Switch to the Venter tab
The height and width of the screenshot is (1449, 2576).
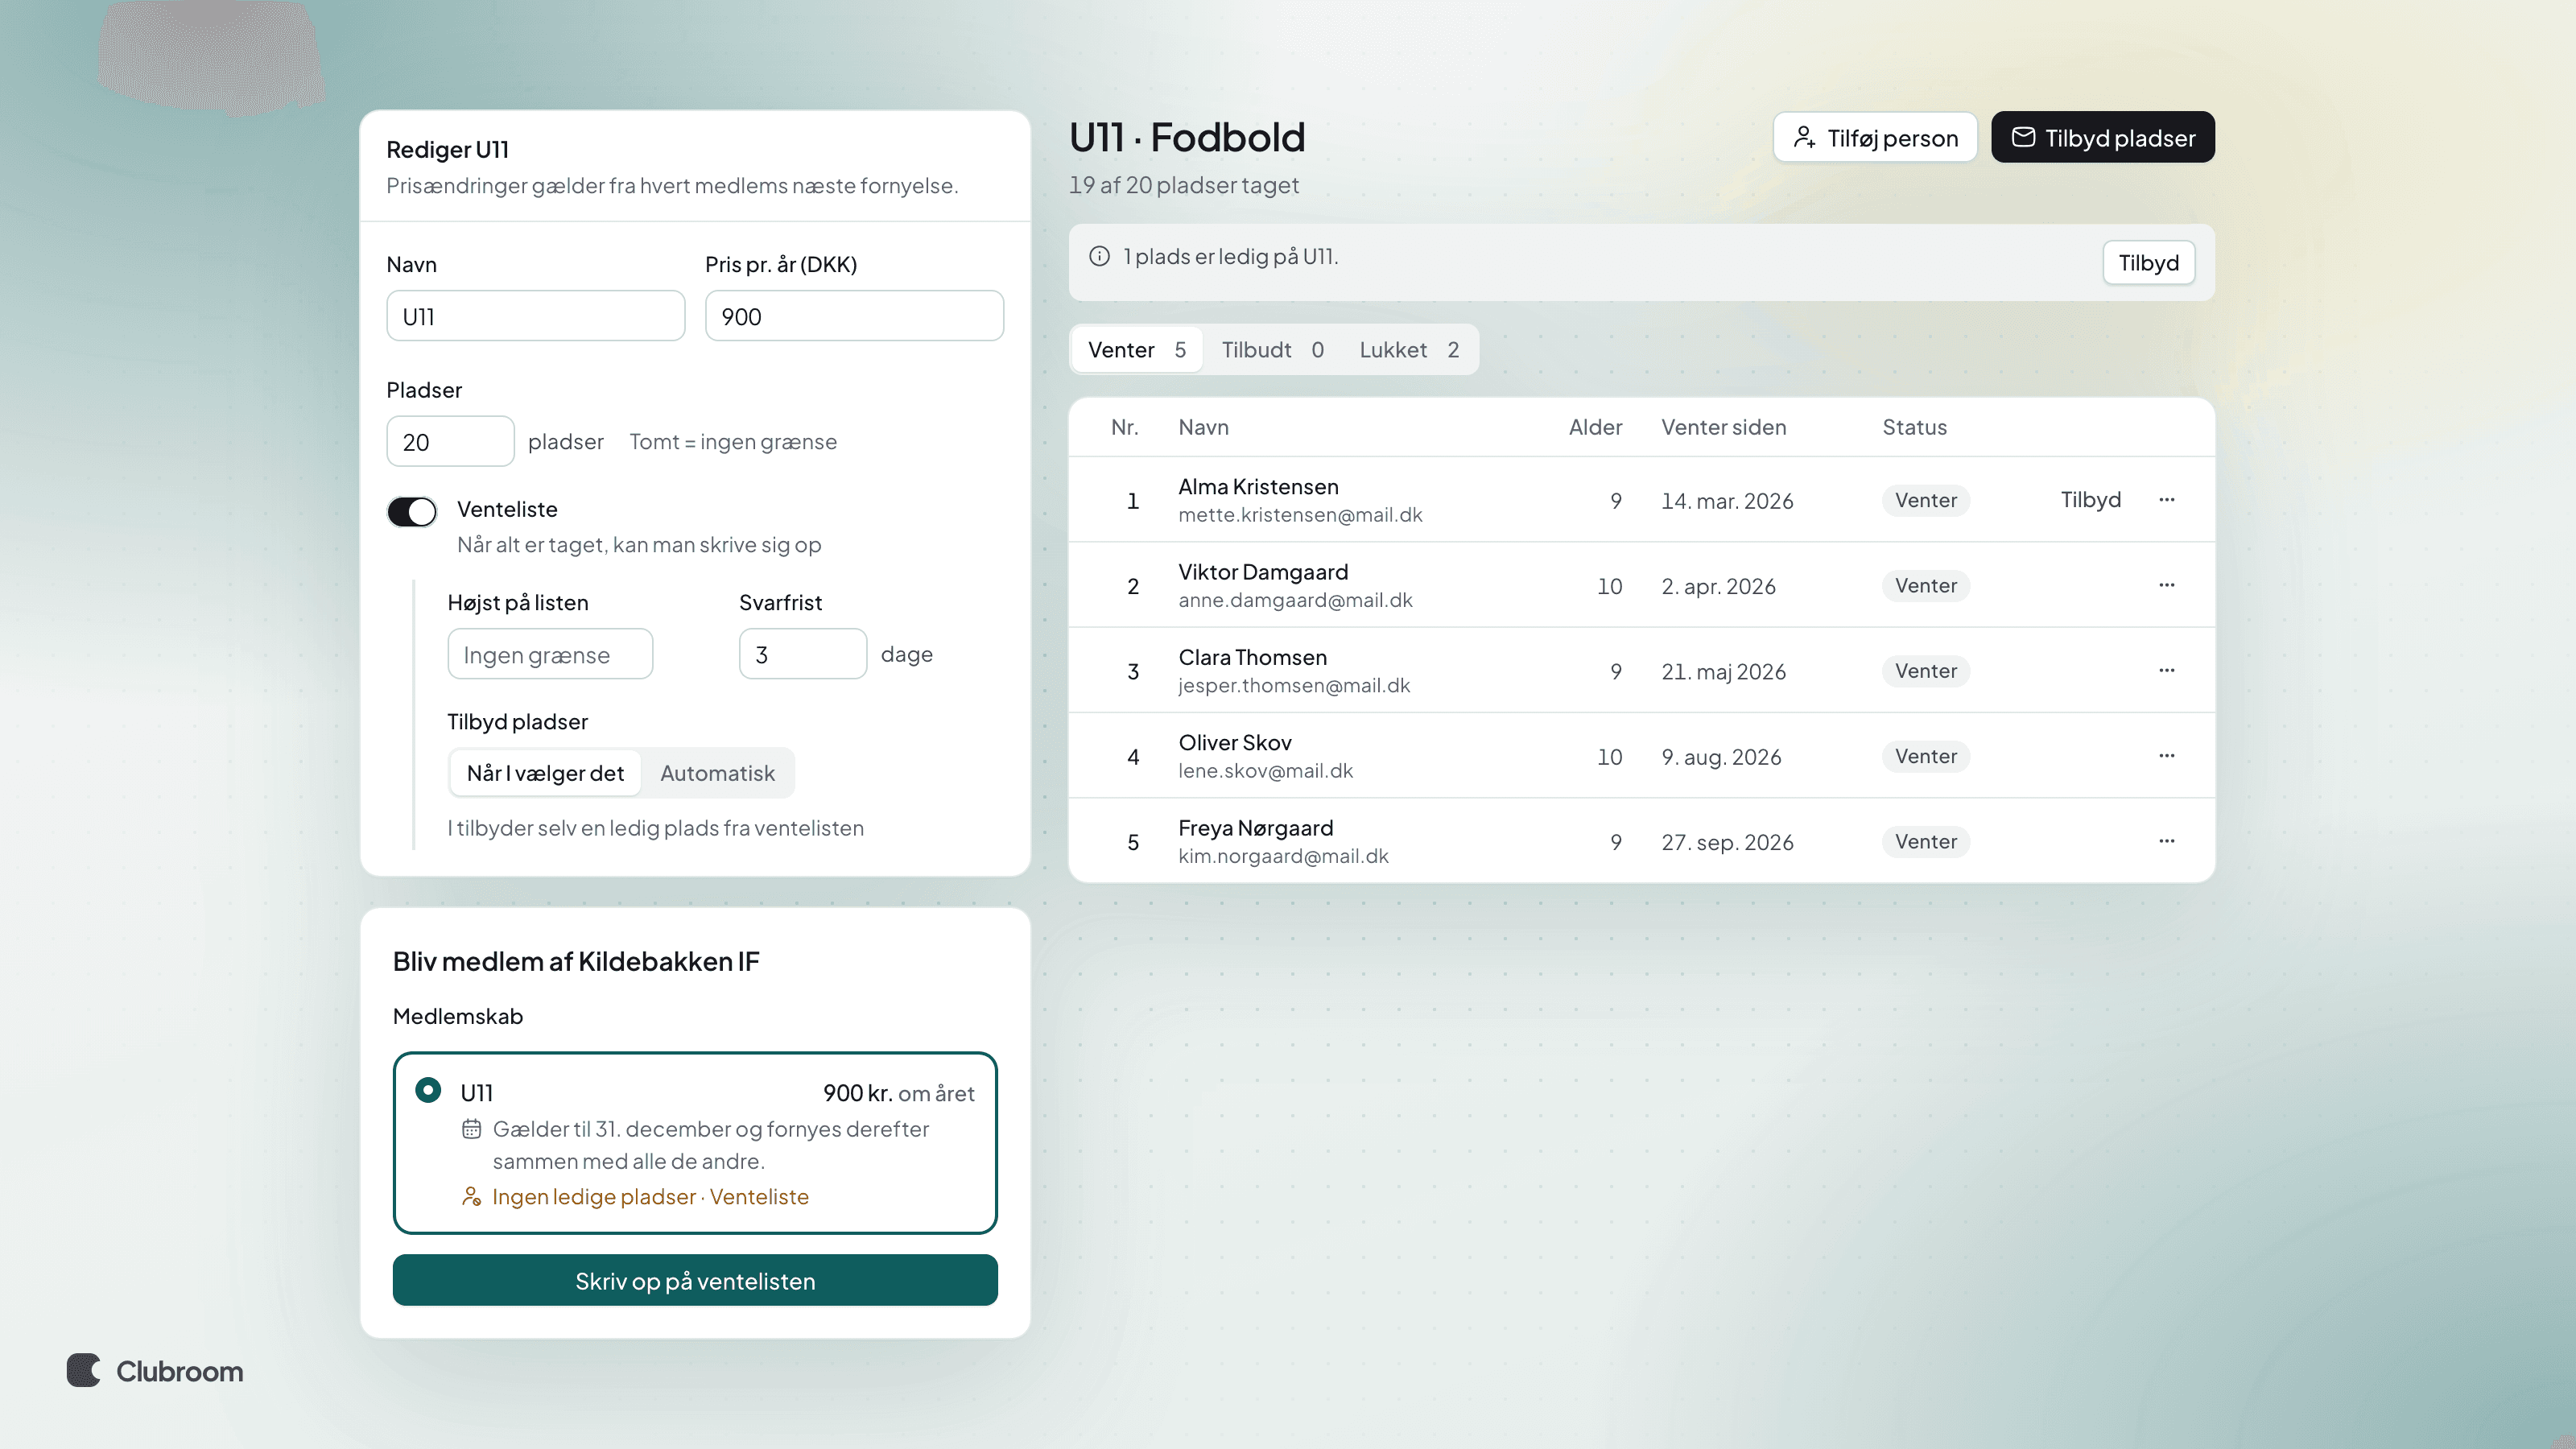click(x=1137, y=350)
